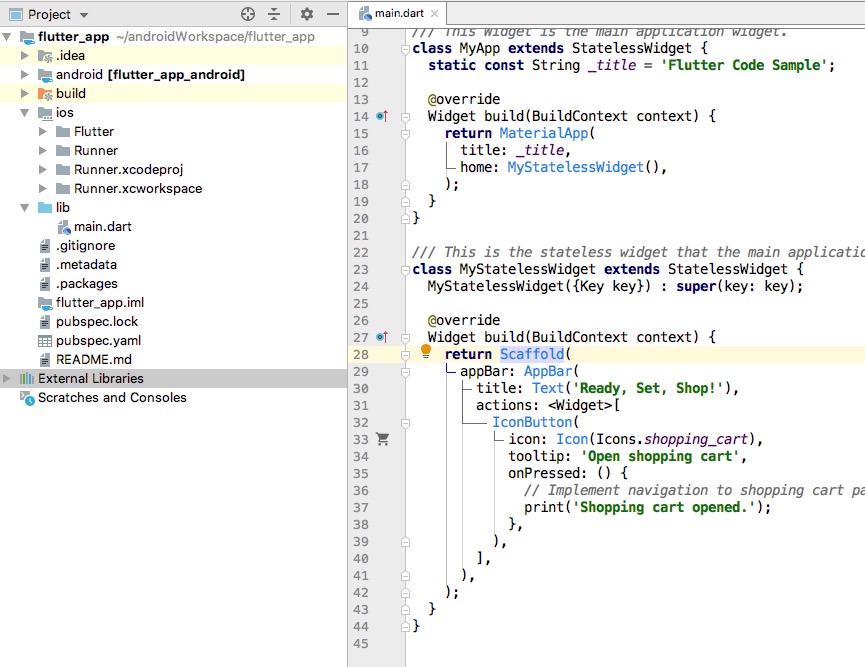Image resolution: width=865 pixels, height=667 pixels.
Task: Expand the android folder node
Action: click(22, 75)
